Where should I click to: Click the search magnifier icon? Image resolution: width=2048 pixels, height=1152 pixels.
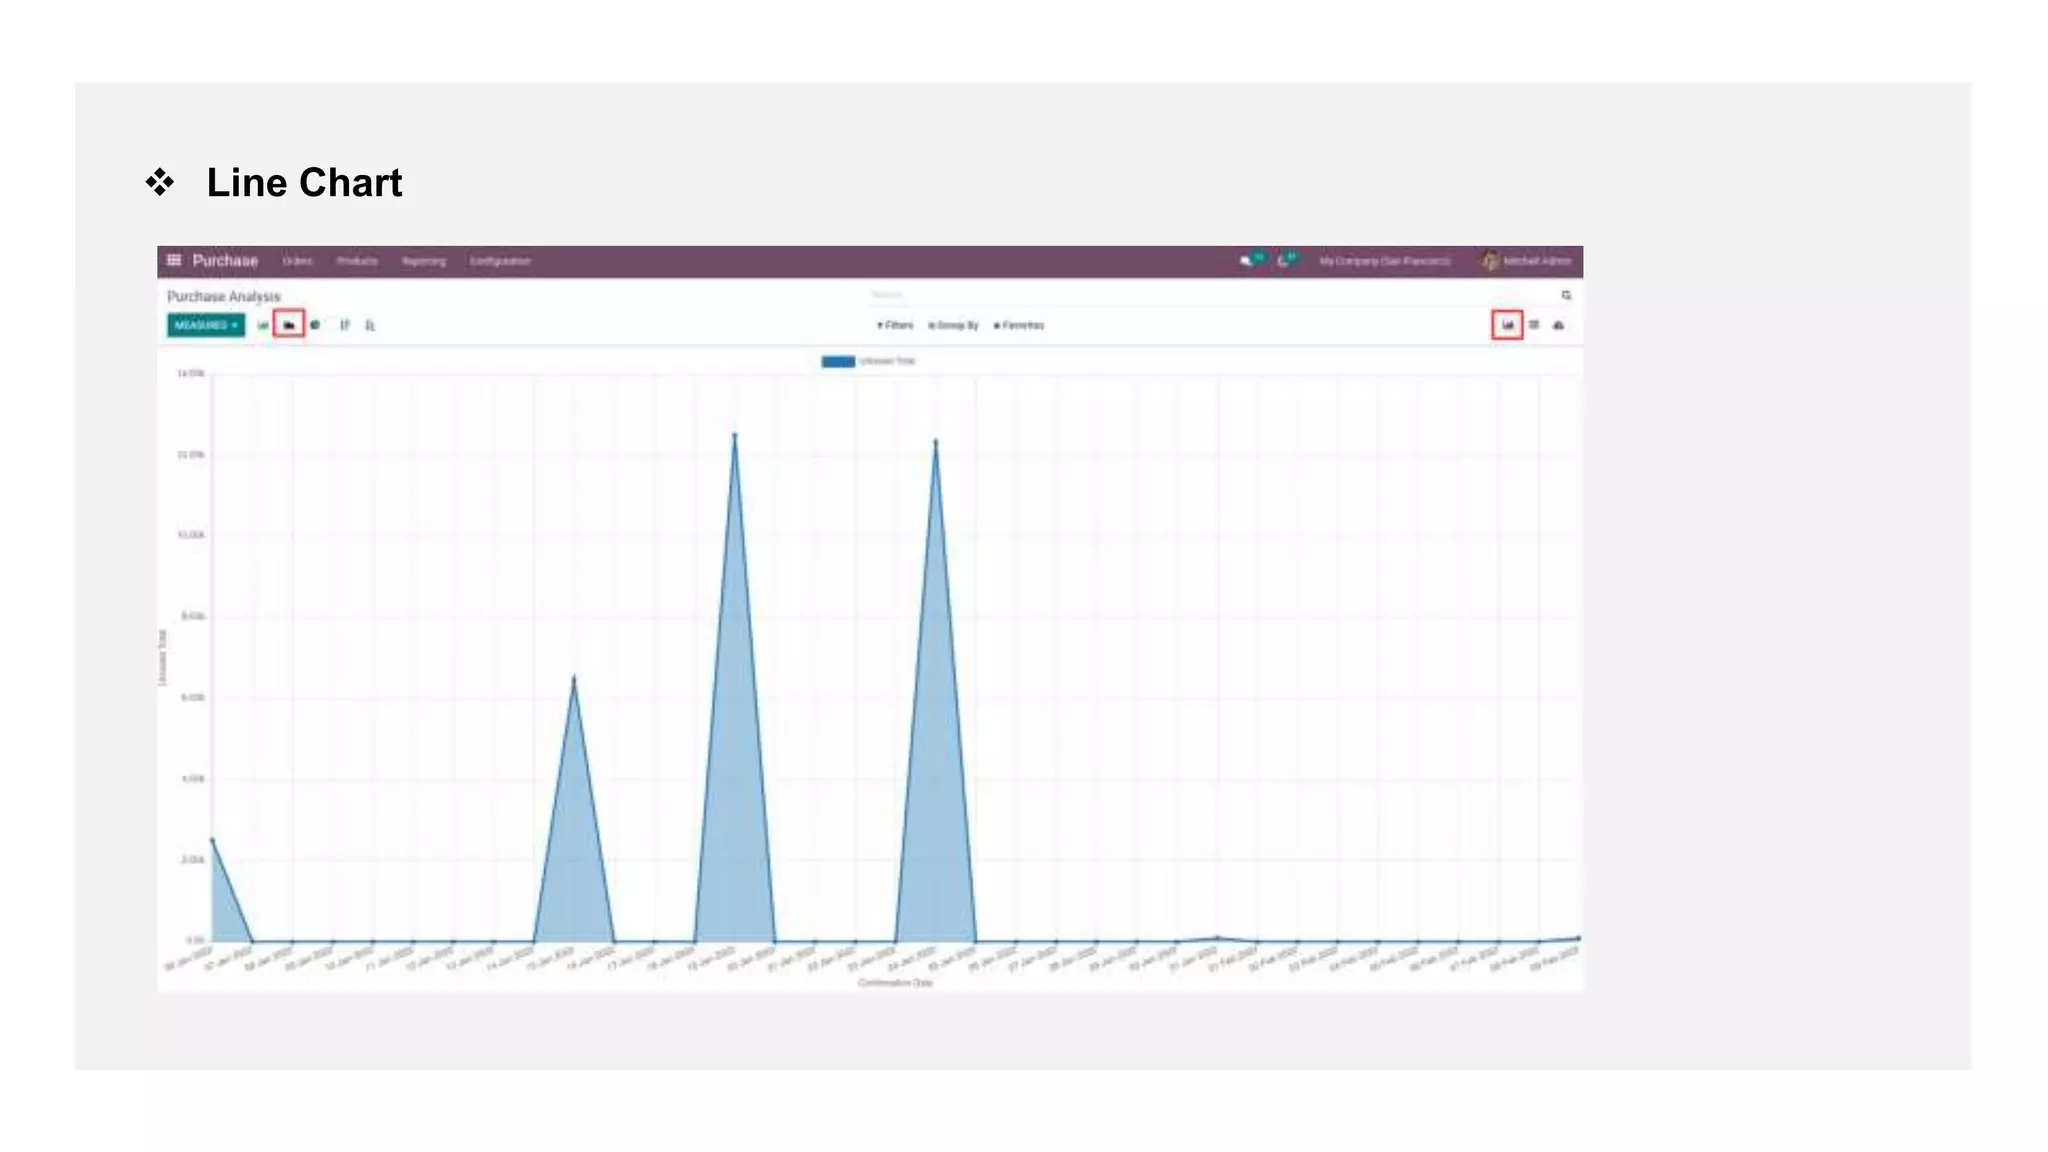(x=1566, y=295)
